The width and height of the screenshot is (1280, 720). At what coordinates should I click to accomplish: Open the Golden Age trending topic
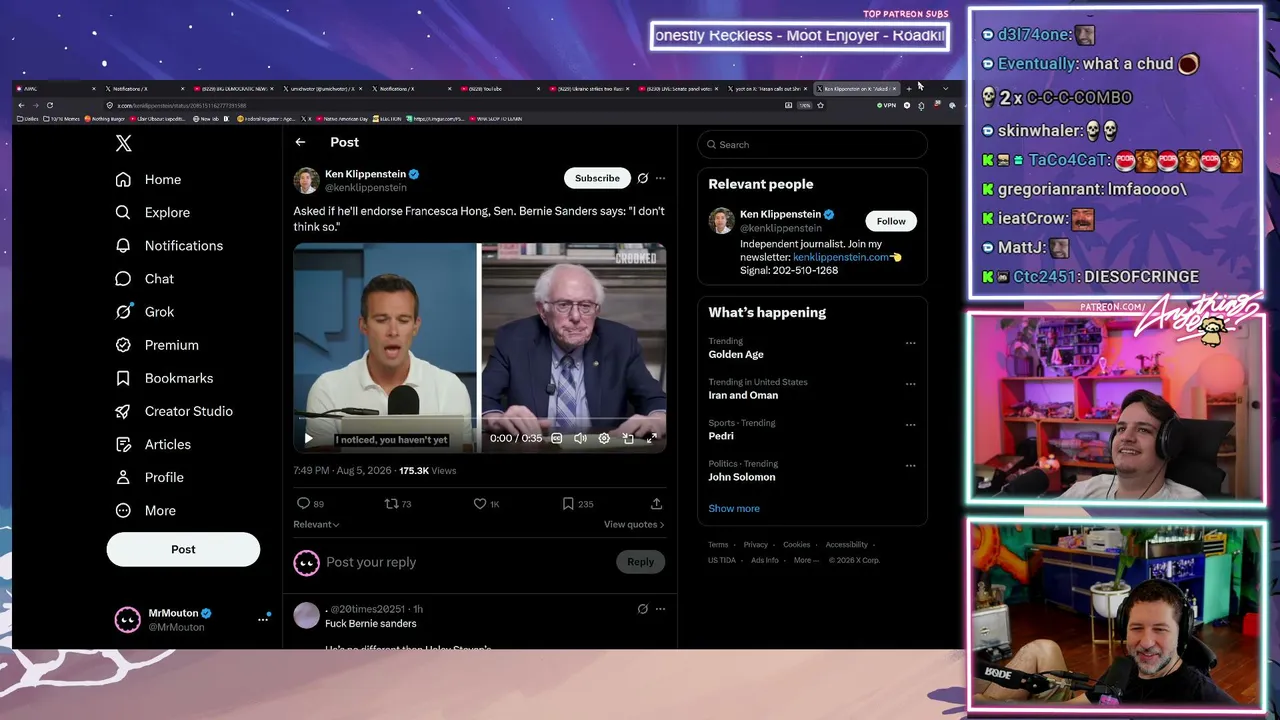click(736, 354)
